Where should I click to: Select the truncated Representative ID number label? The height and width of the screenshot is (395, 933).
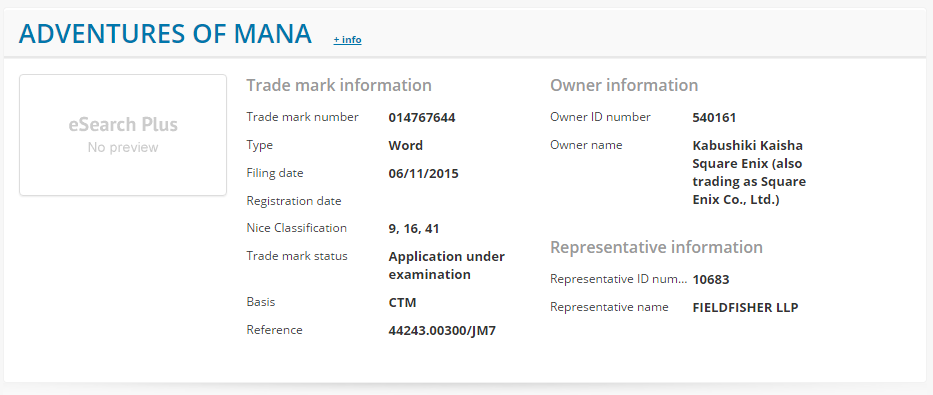619,279
